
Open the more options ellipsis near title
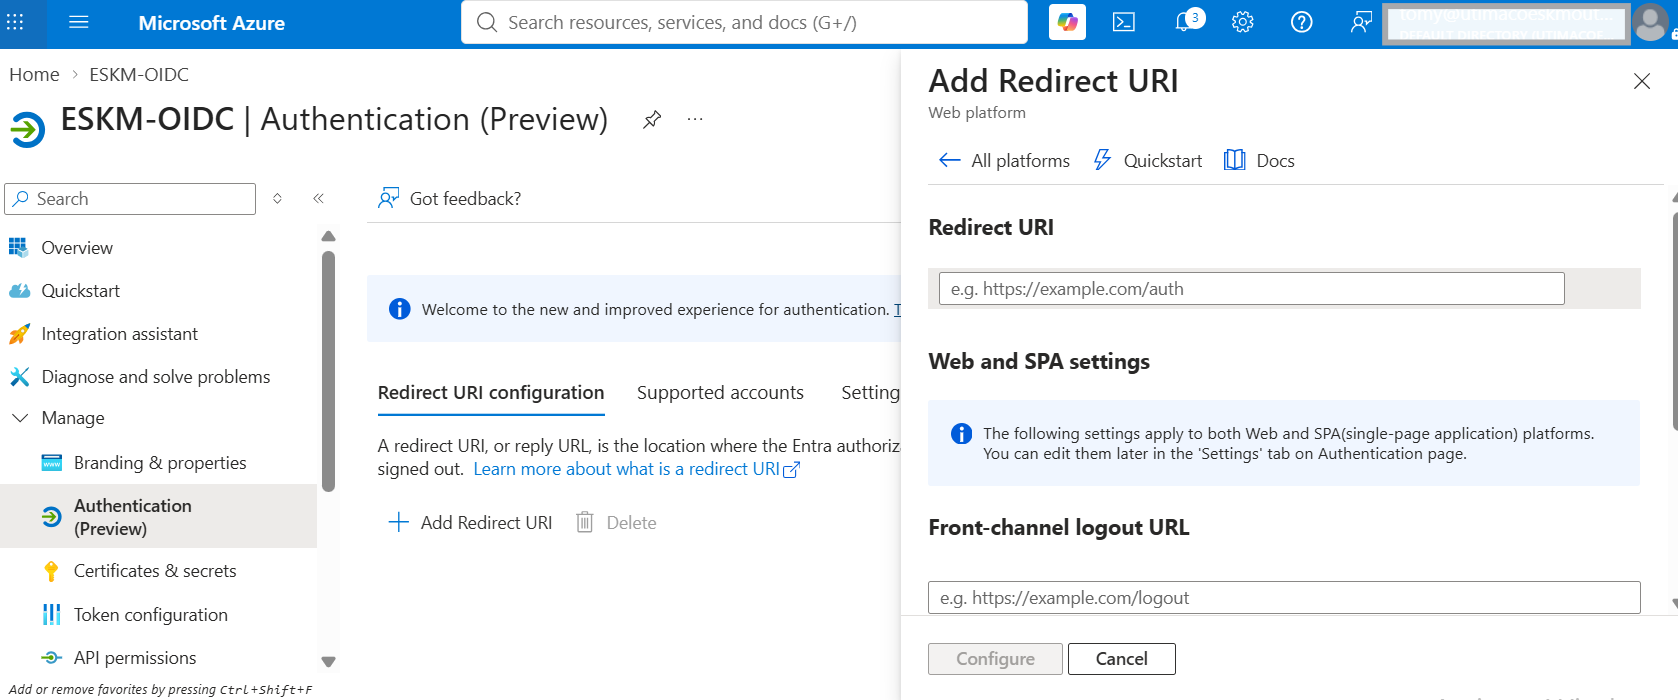pyautogui.click(x=695, y=120)
